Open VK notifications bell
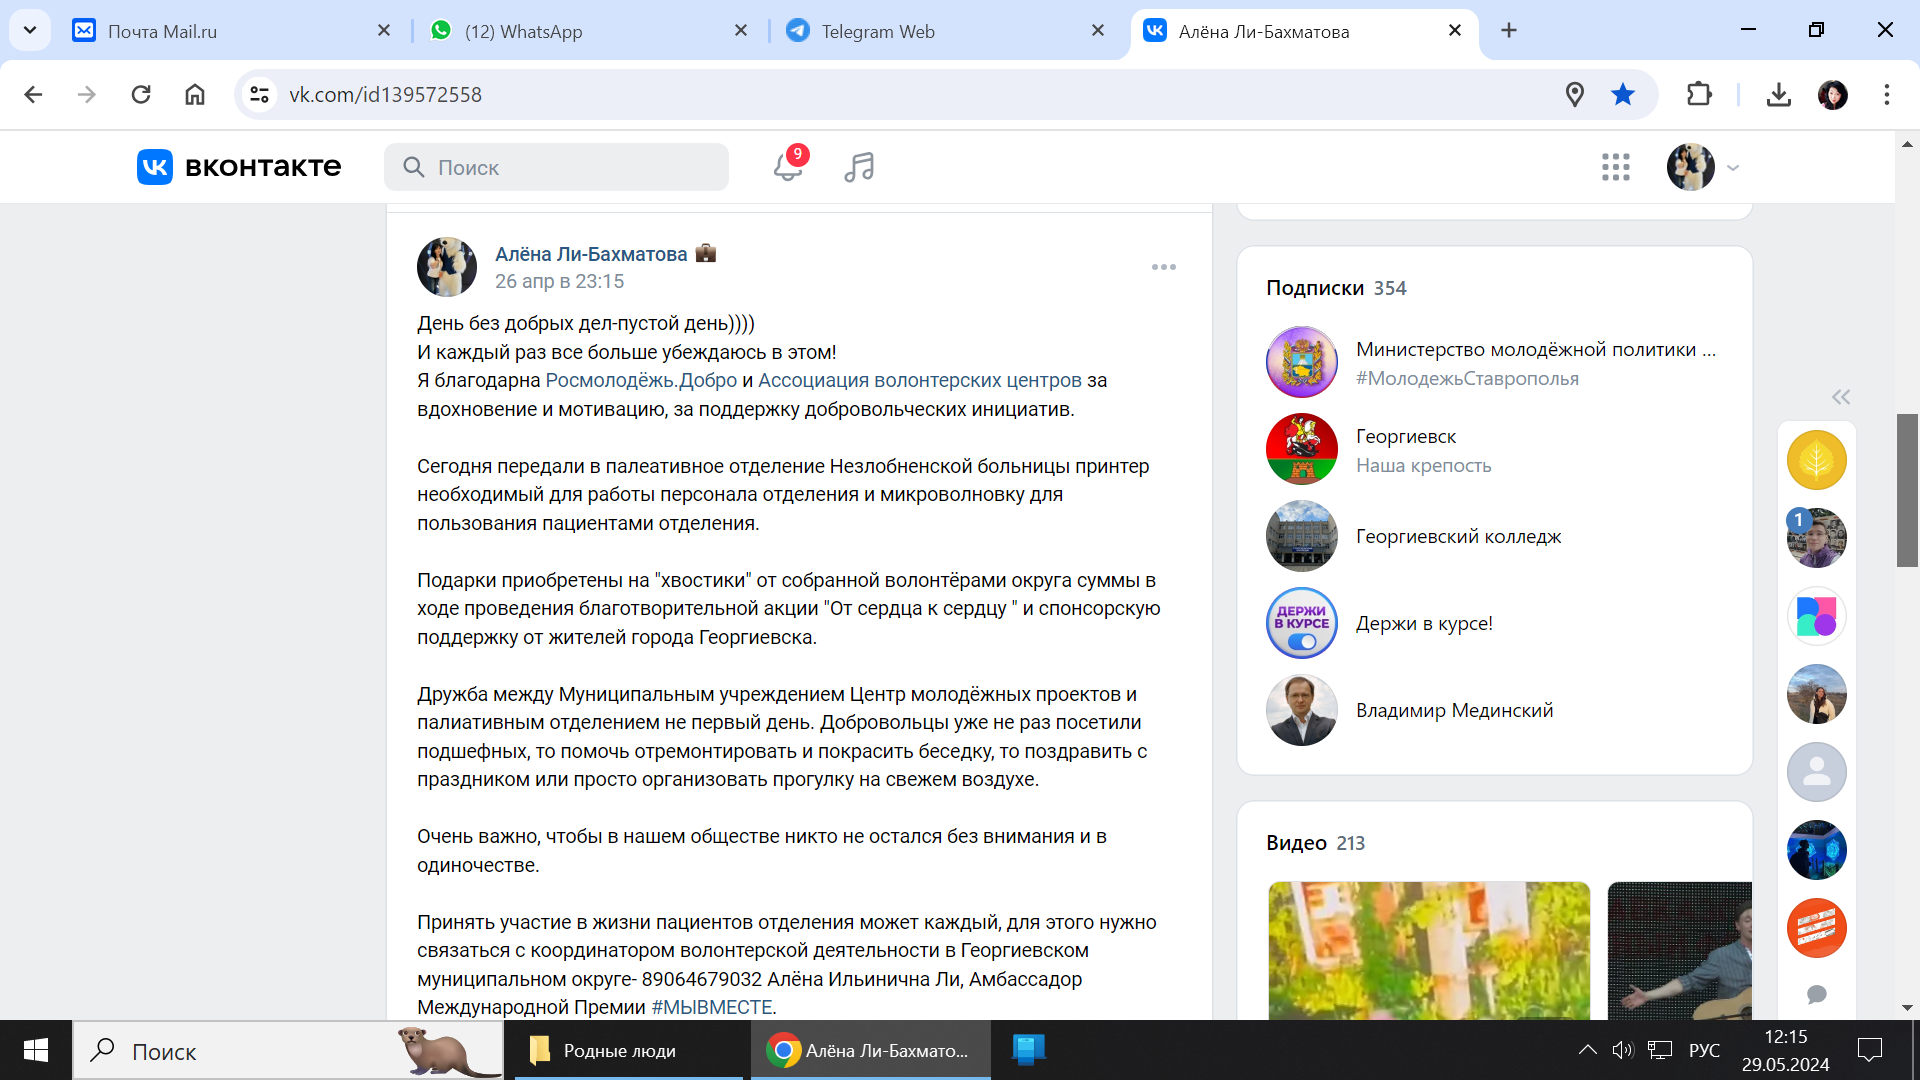The image size is (1920, 1080). [787, 167]
